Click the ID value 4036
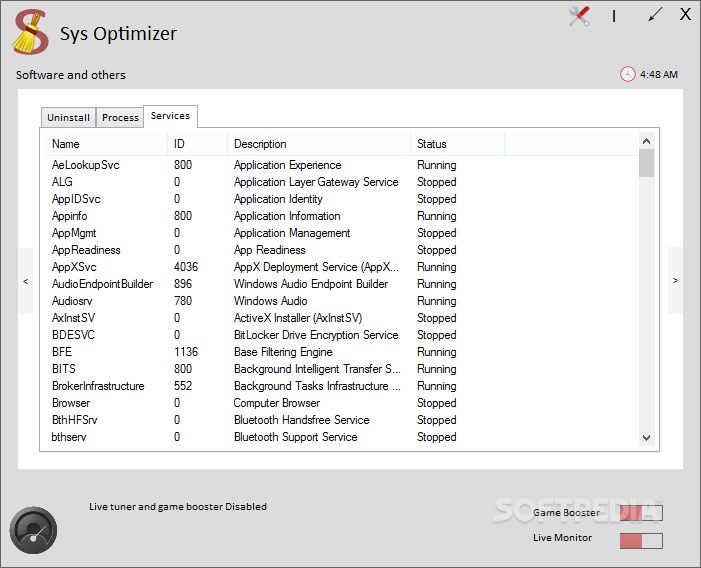The width and height of the screenshot is (701, 568). pos(186,267)
